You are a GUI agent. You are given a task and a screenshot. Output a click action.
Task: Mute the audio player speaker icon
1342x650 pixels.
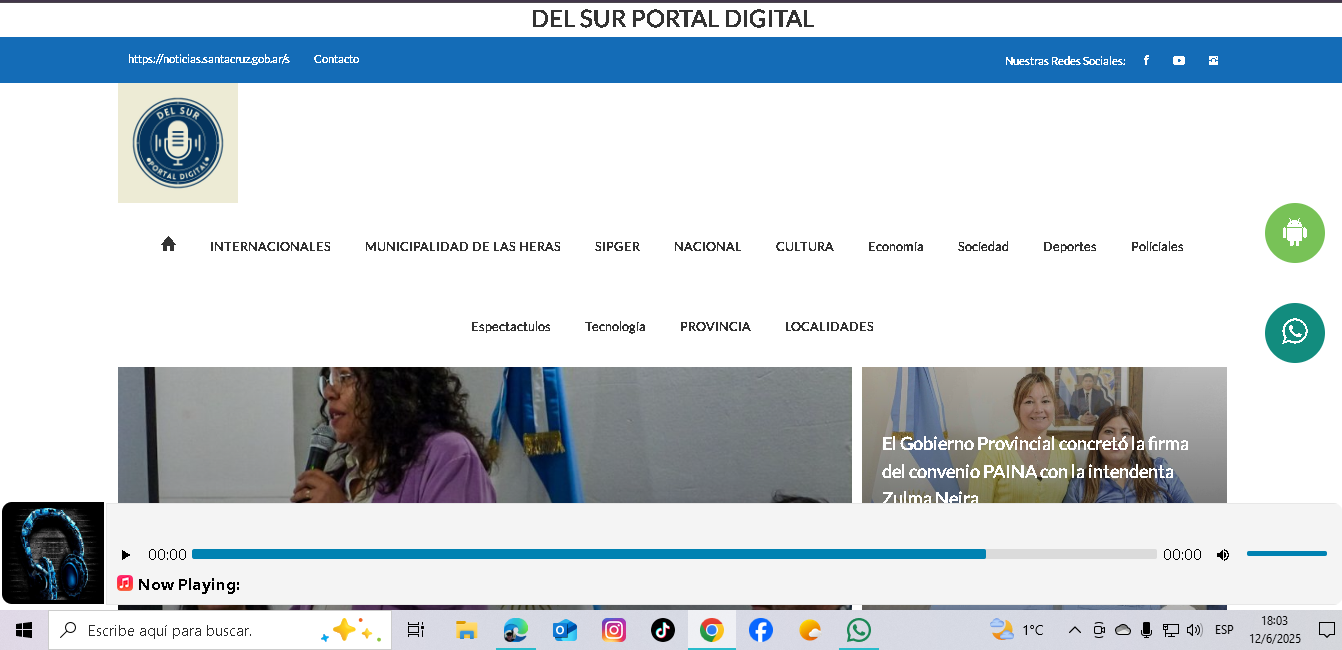pyautogui.click(x=1222, y=555)
